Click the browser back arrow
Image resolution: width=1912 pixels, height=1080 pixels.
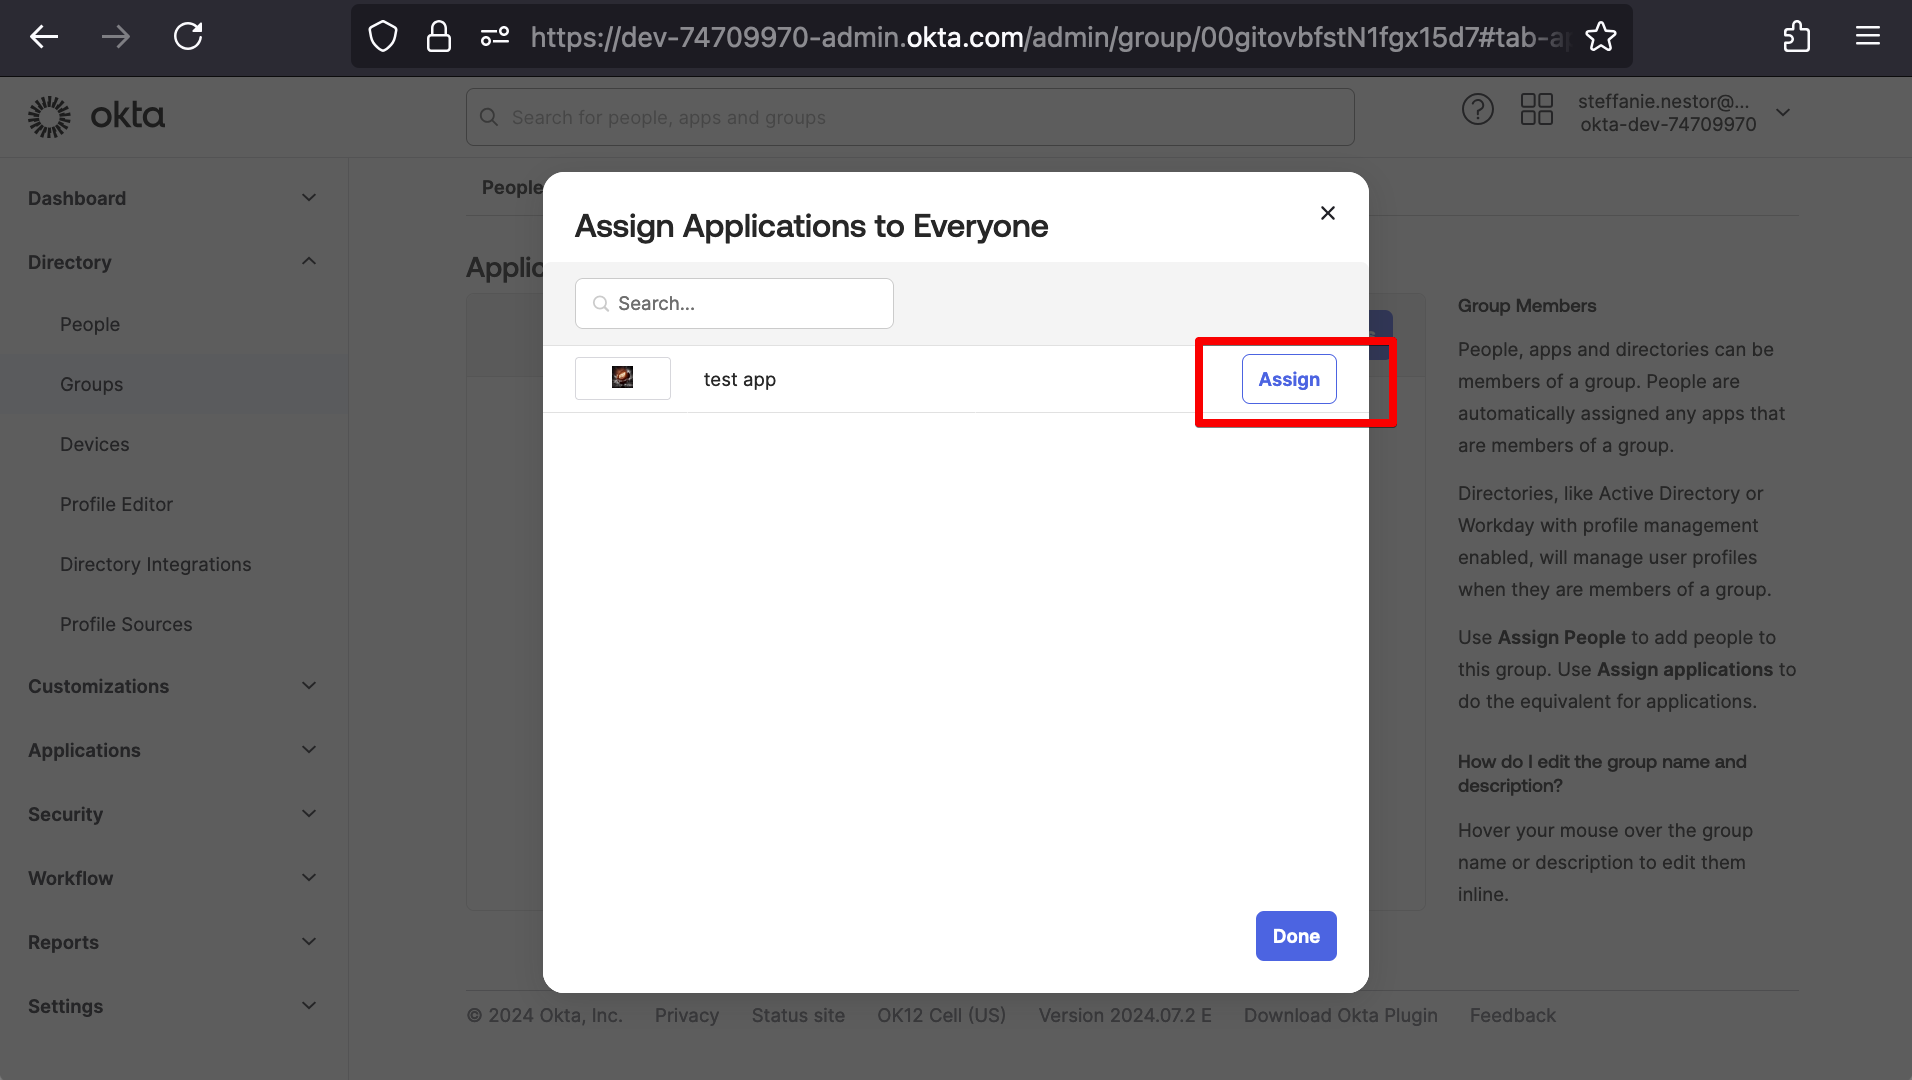[x=44, y=37]
